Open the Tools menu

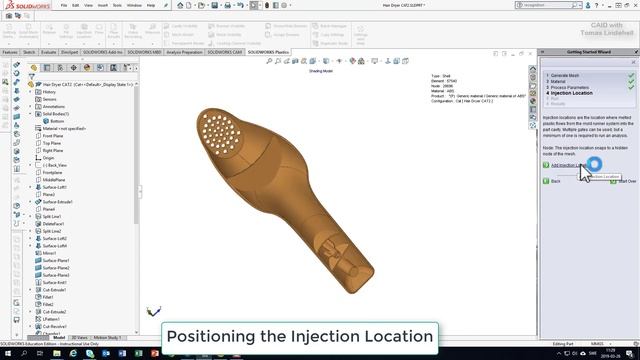pos(117,6)
